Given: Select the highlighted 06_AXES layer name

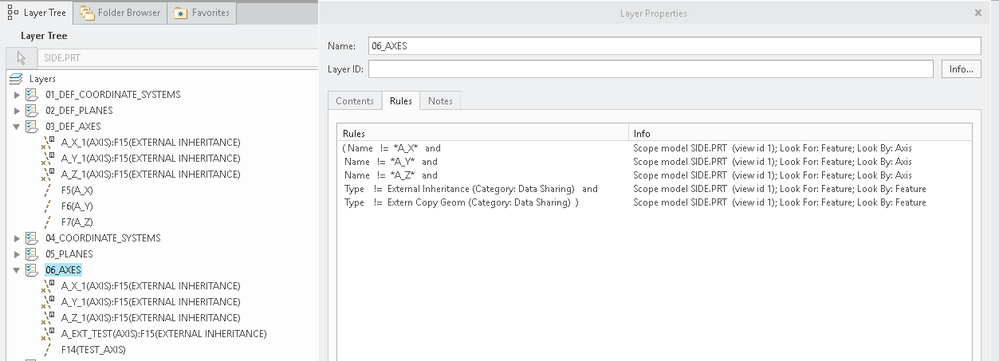Looking at the screenshot, I should pos(63,270).
